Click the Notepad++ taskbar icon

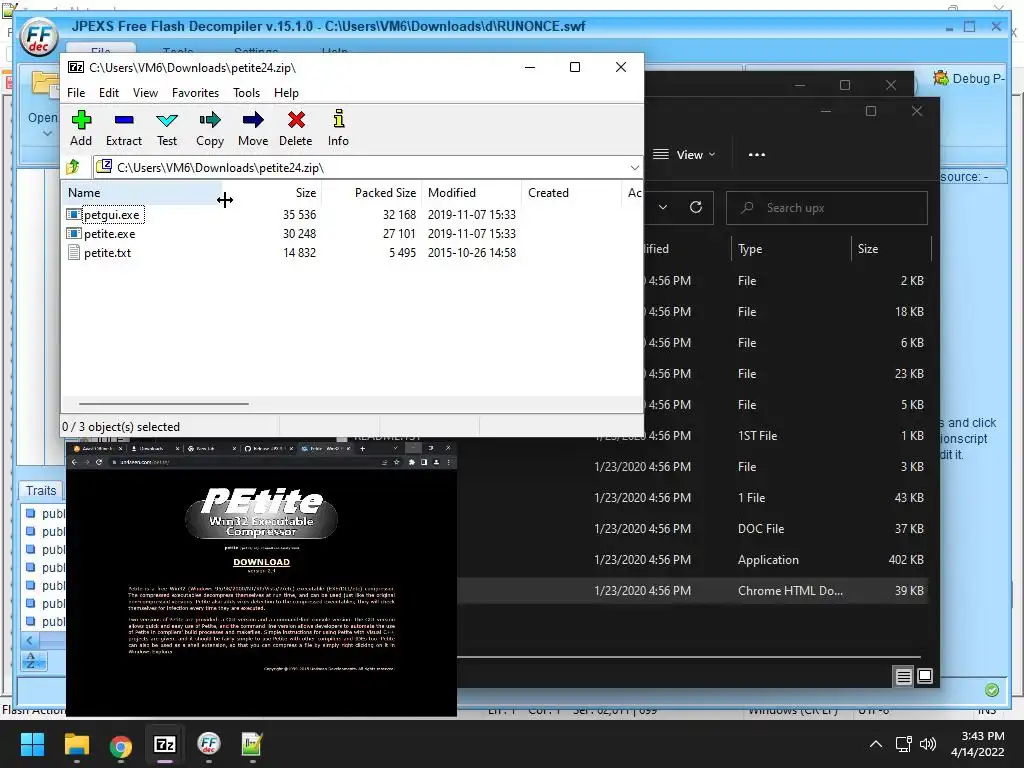(252, 744)
